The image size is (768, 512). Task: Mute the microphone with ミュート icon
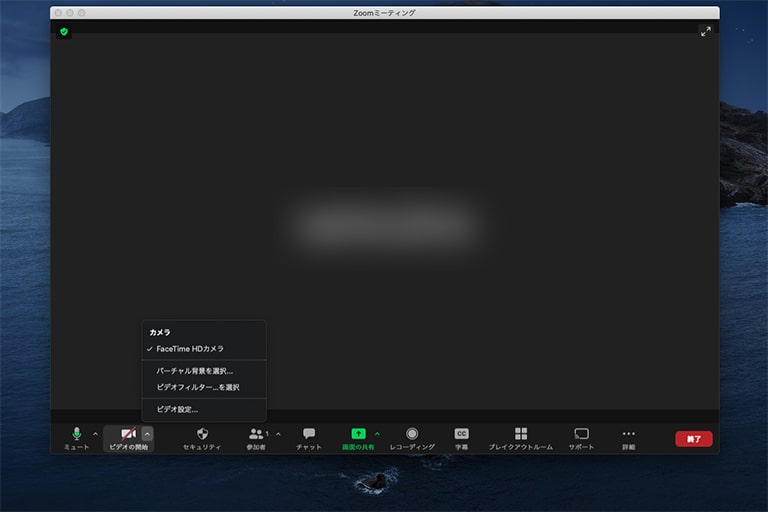click(x=77, y=434)
